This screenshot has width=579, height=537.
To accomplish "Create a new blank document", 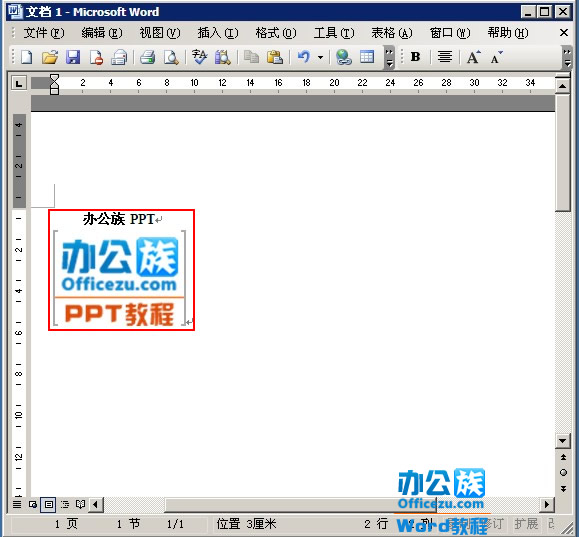I will point(27,58).
